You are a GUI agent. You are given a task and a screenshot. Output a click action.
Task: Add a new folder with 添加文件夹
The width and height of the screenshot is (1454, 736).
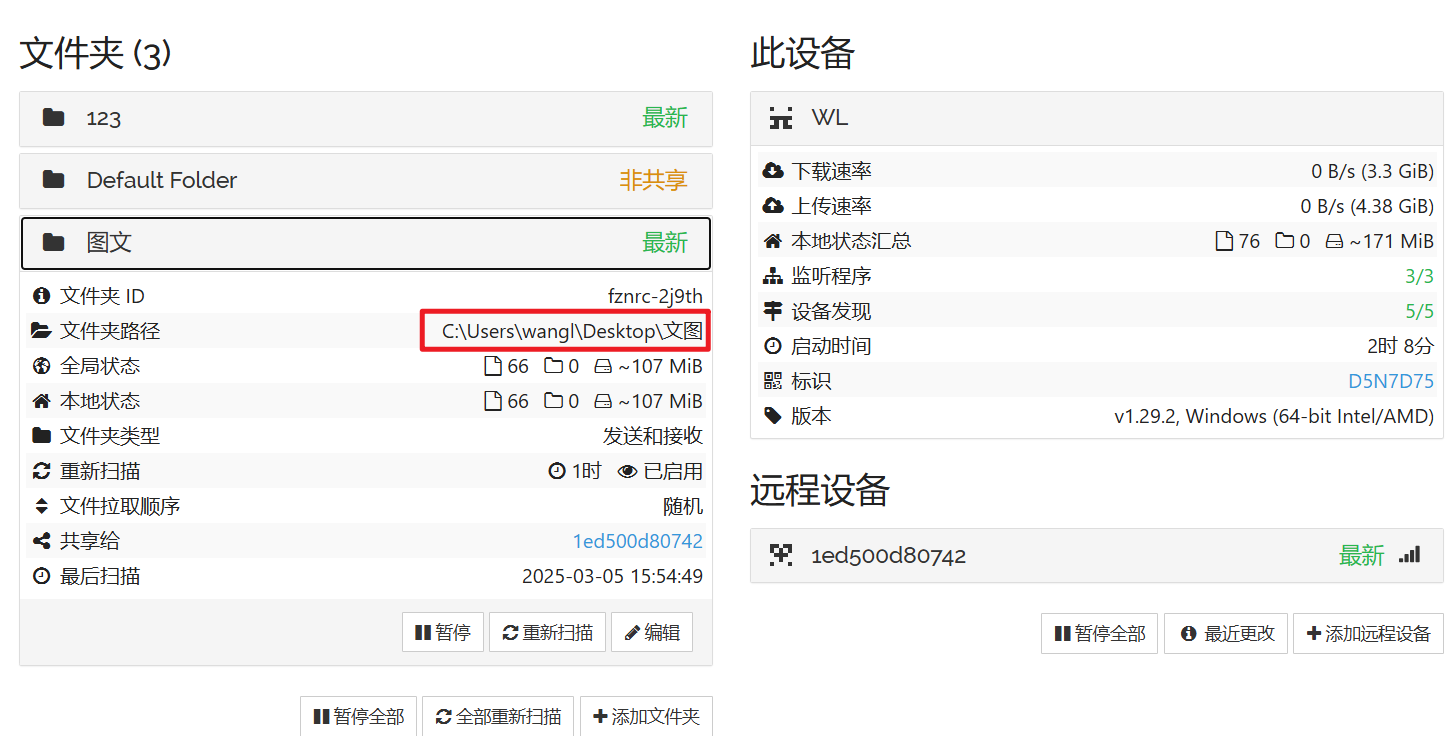(646, 716)
